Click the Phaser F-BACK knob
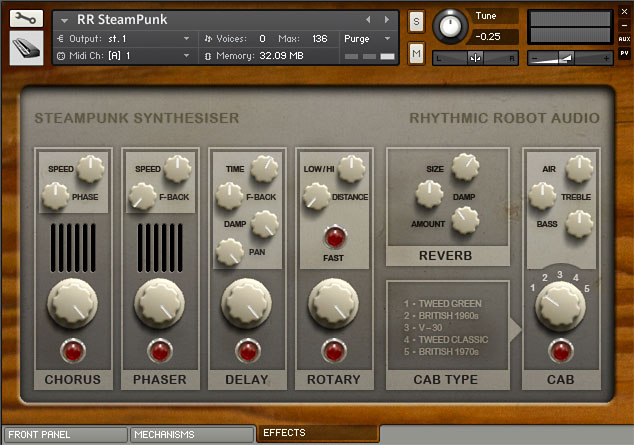634x445 pixels. click(142, 196)
